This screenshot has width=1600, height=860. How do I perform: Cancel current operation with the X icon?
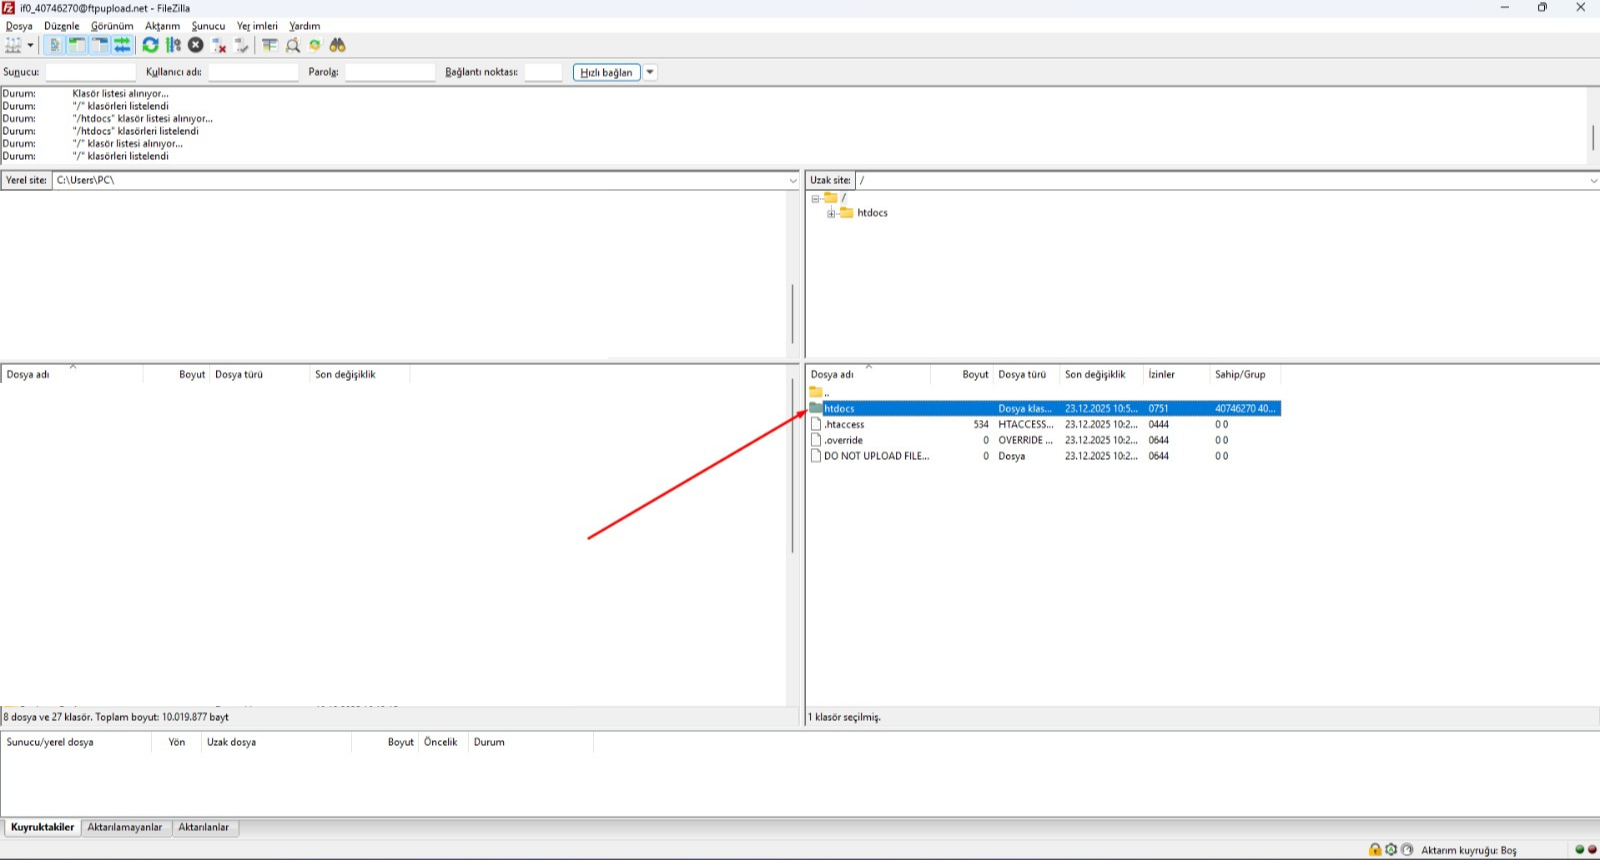(x=196, y=45)
